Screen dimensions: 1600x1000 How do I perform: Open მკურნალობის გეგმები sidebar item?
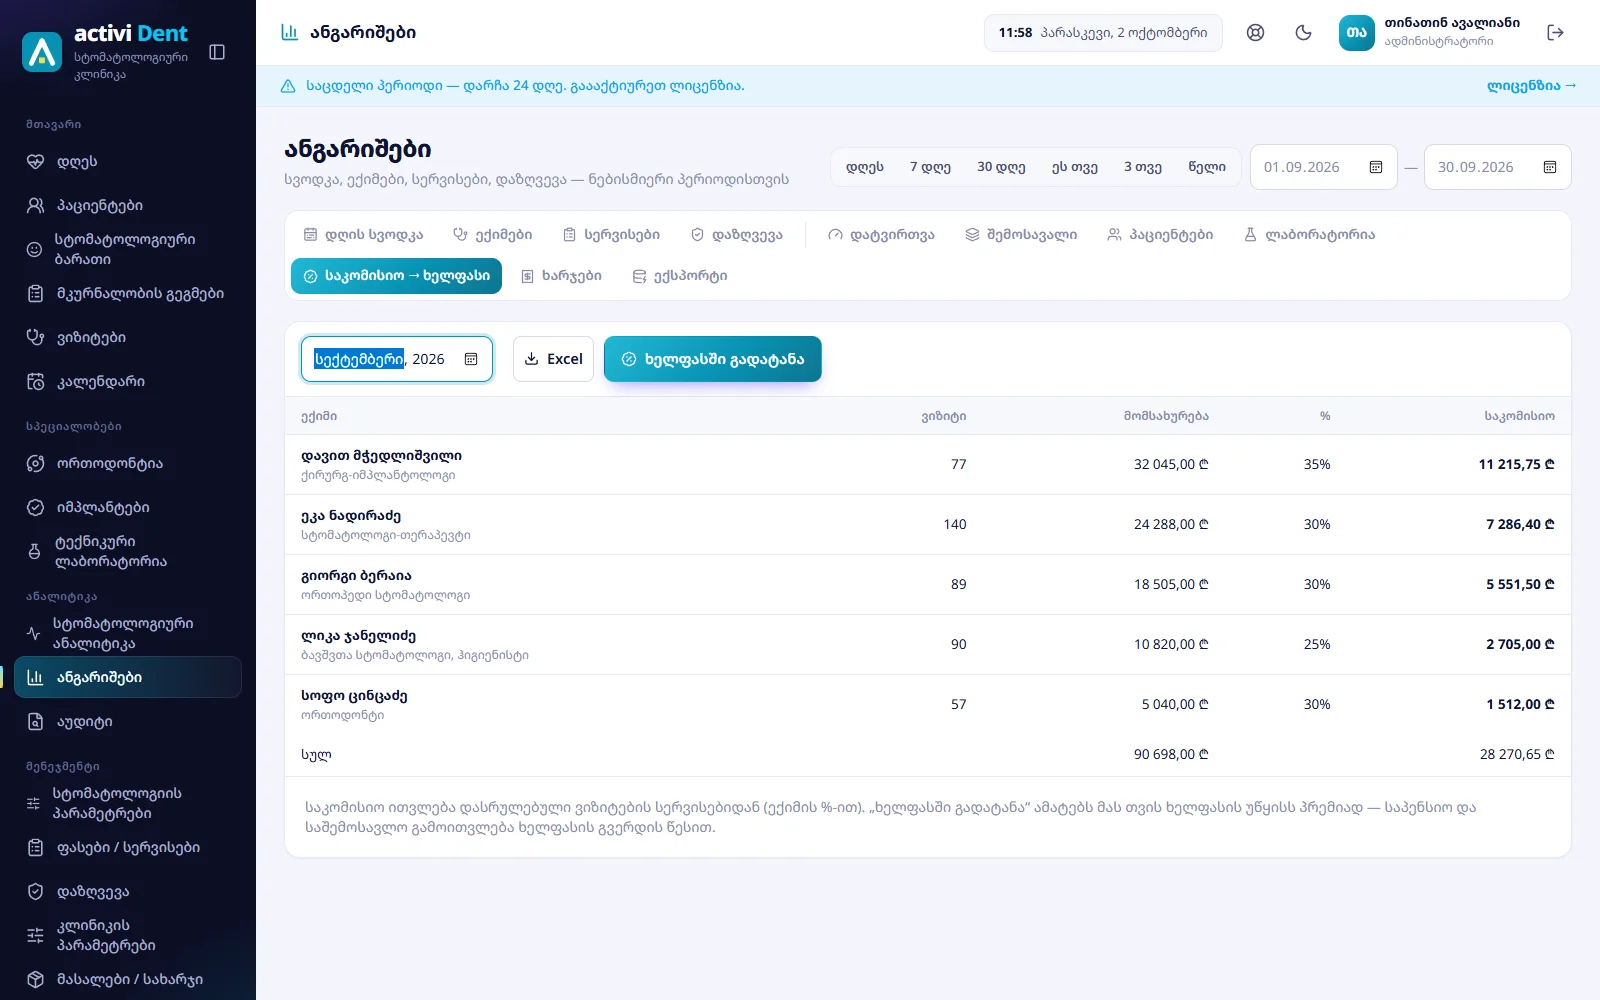tap(128, 293)
